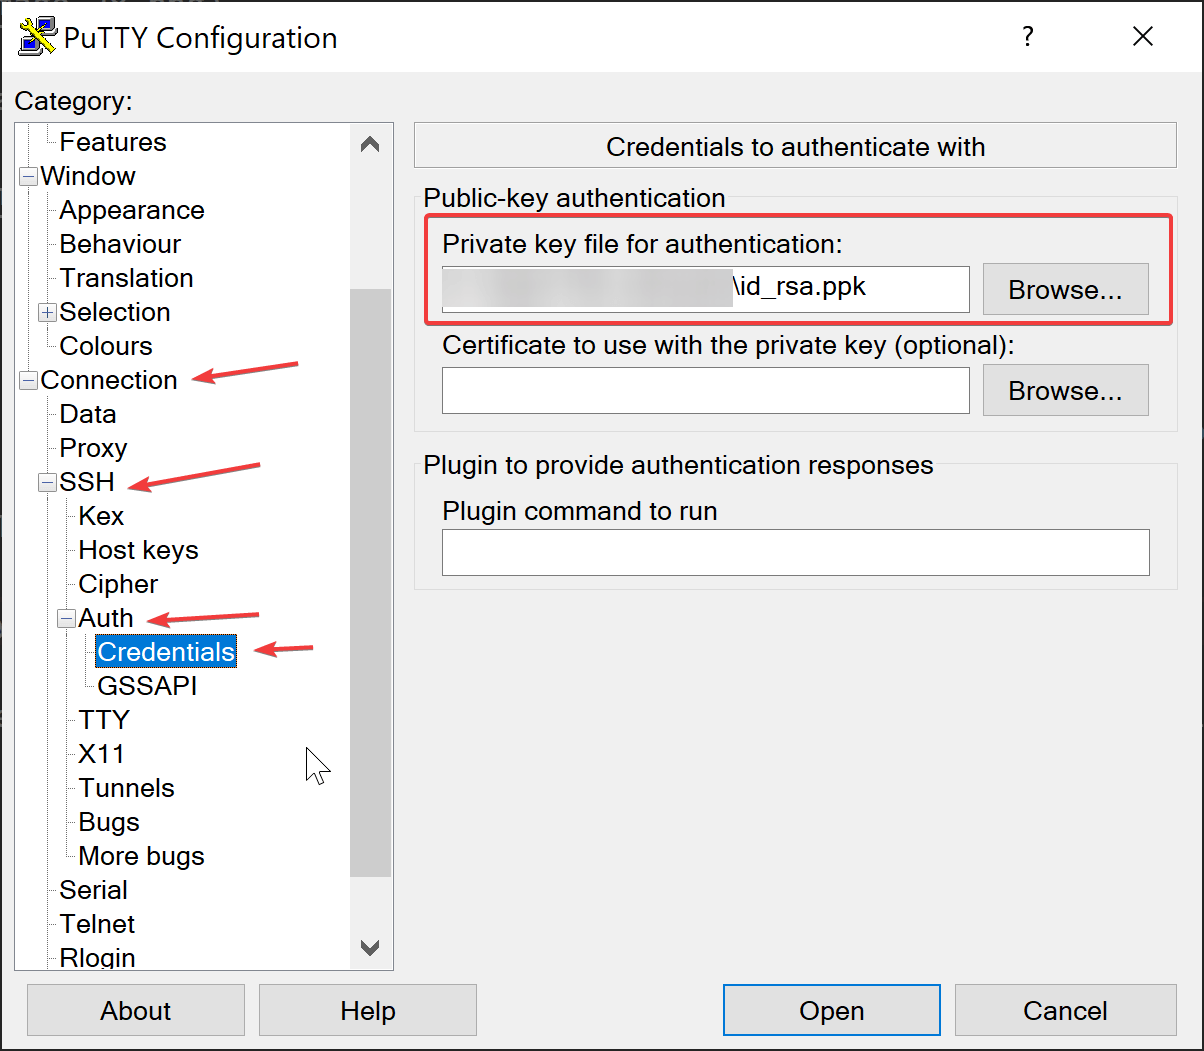This screenshot has width=1204, height=1051.
Task: Open the Colours settings page
Action: tap(106, 346)
